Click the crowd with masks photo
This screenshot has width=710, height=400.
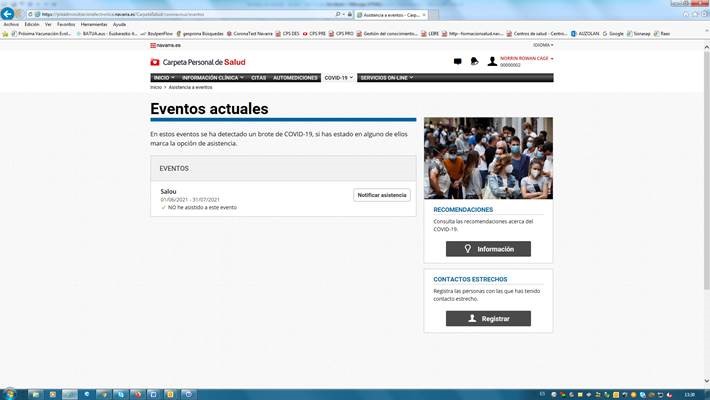[x=488, y=158]
